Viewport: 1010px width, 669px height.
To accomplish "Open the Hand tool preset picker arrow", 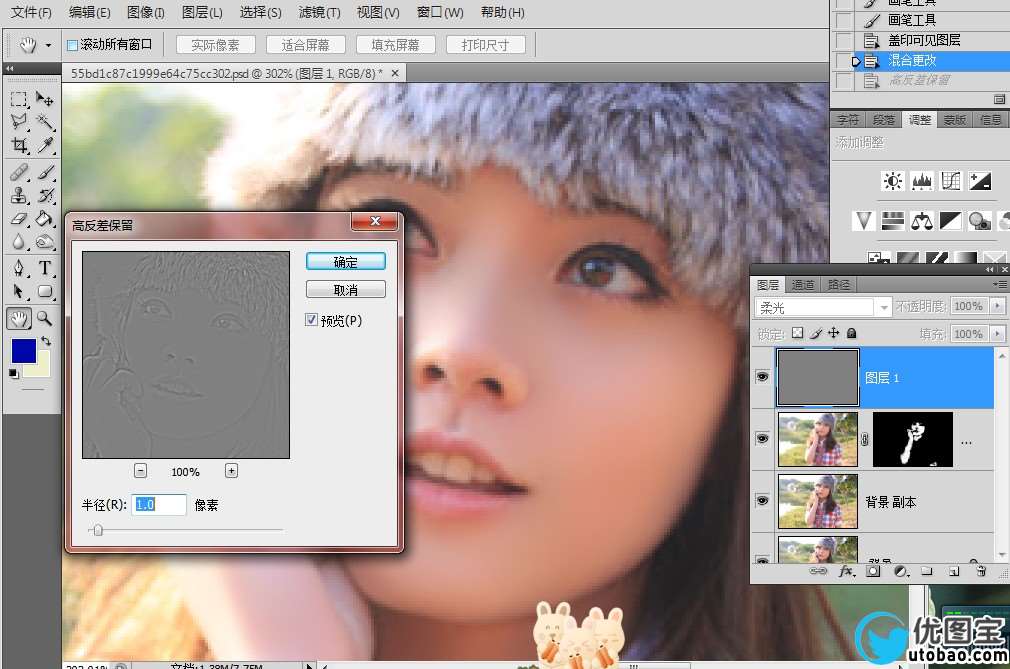I will [48, 46].
